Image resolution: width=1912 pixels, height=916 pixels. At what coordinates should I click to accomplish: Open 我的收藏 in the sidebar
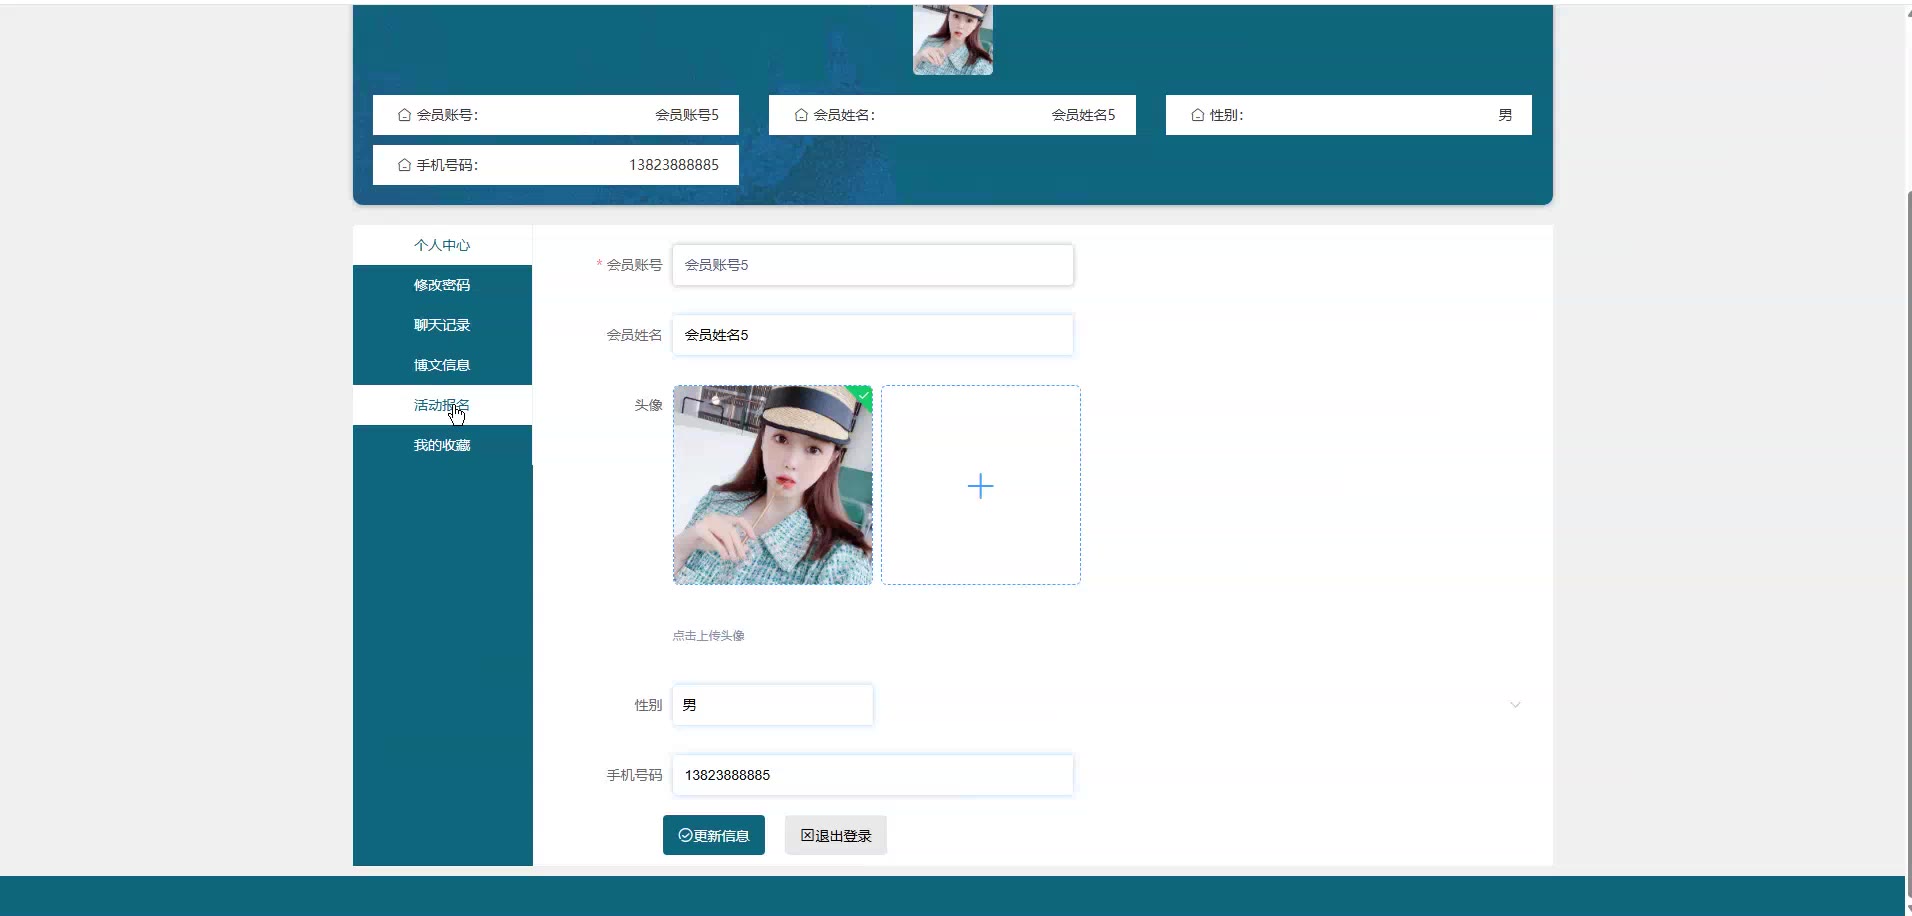(442, 445)
